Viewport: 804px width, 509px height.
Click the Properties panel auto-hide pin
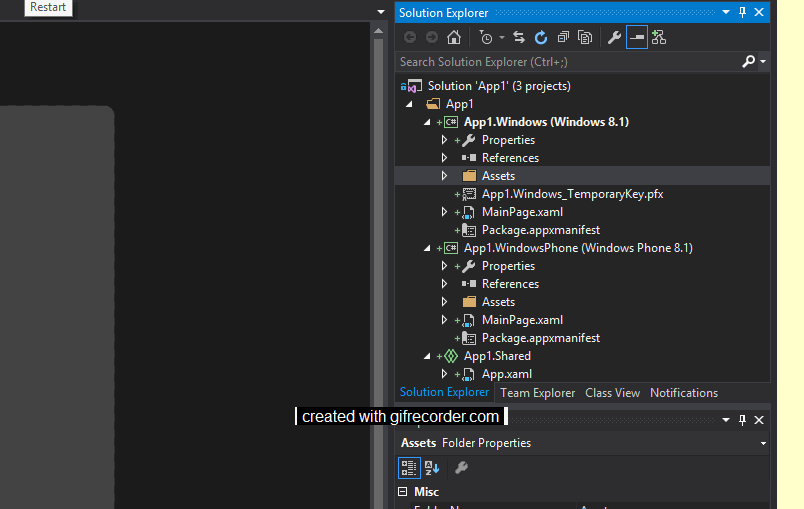click(x=742, y=420)
